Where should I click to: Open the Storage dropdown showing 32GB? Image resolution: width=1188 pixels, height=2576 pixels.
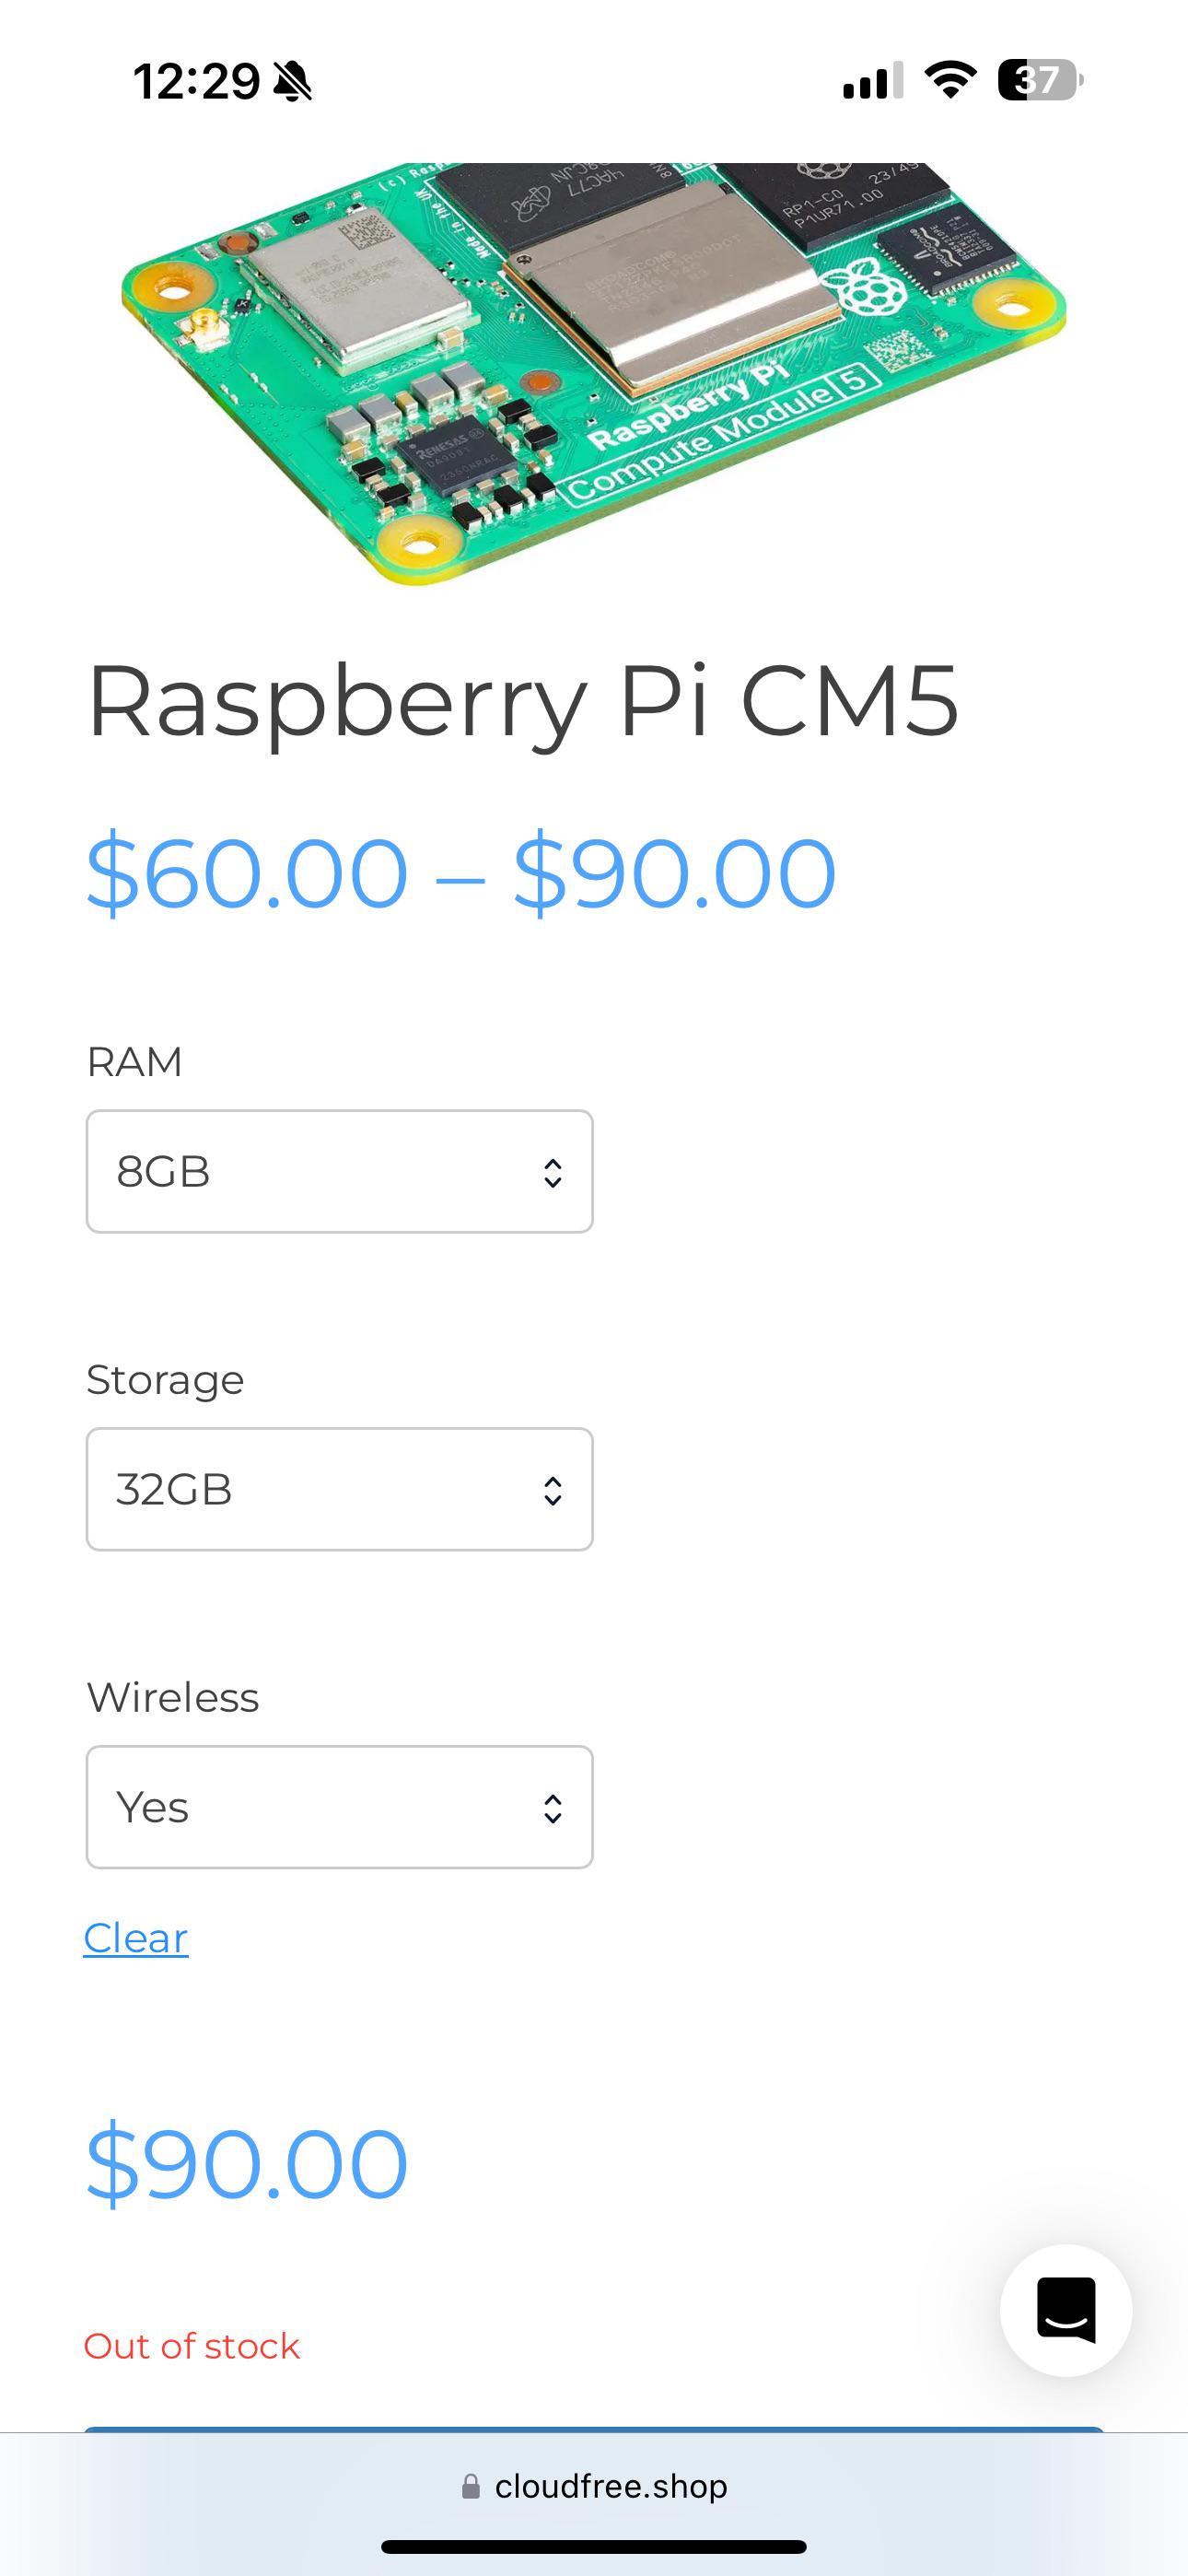(340, 1489)
